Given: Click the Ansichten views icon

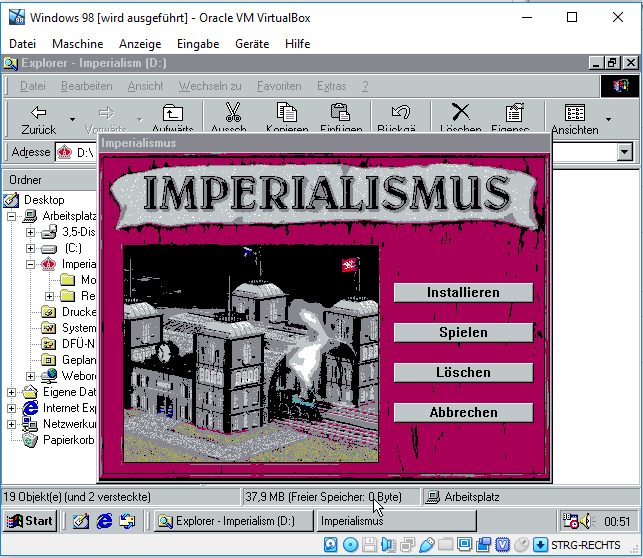Looking at the screenshot, I should (575, 113).
